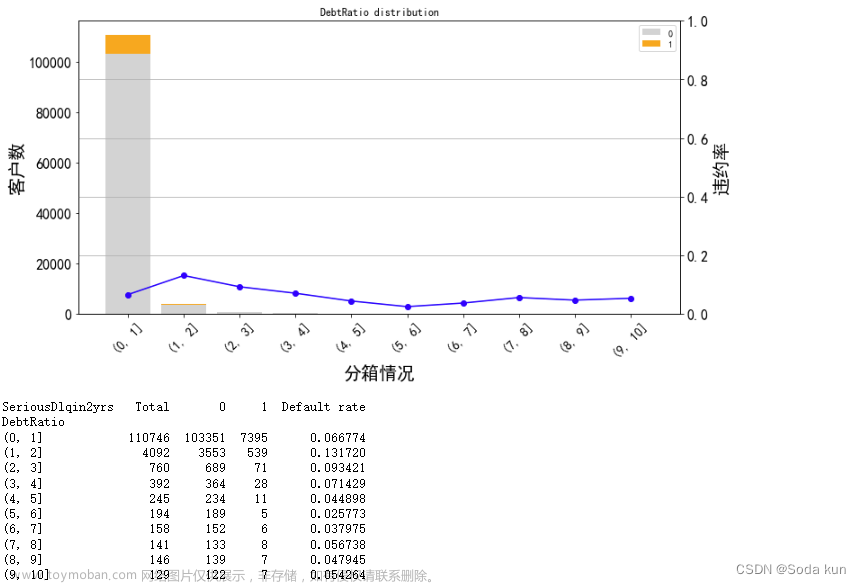Click the default count "539"
The image size is (861, 584).
tap(257, 453)
